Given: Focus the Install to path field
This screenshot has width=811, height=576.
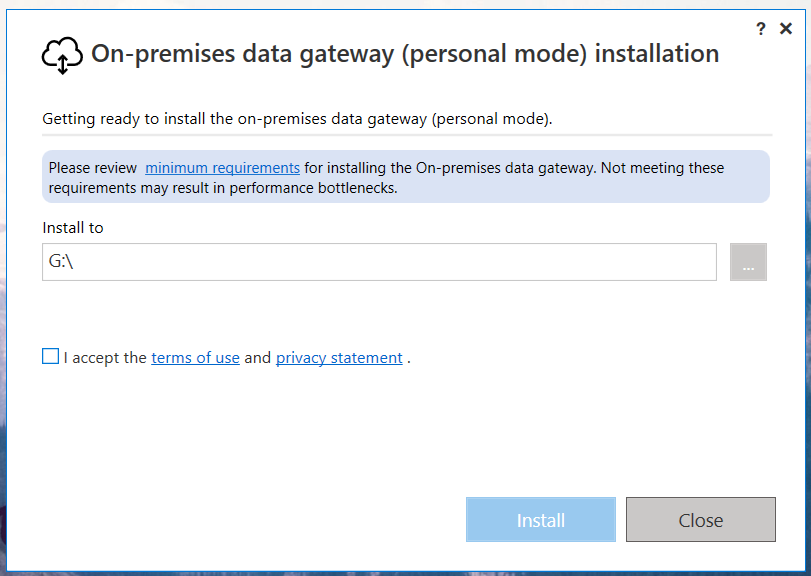Looking at the screenshot, I should coord(380,262).
